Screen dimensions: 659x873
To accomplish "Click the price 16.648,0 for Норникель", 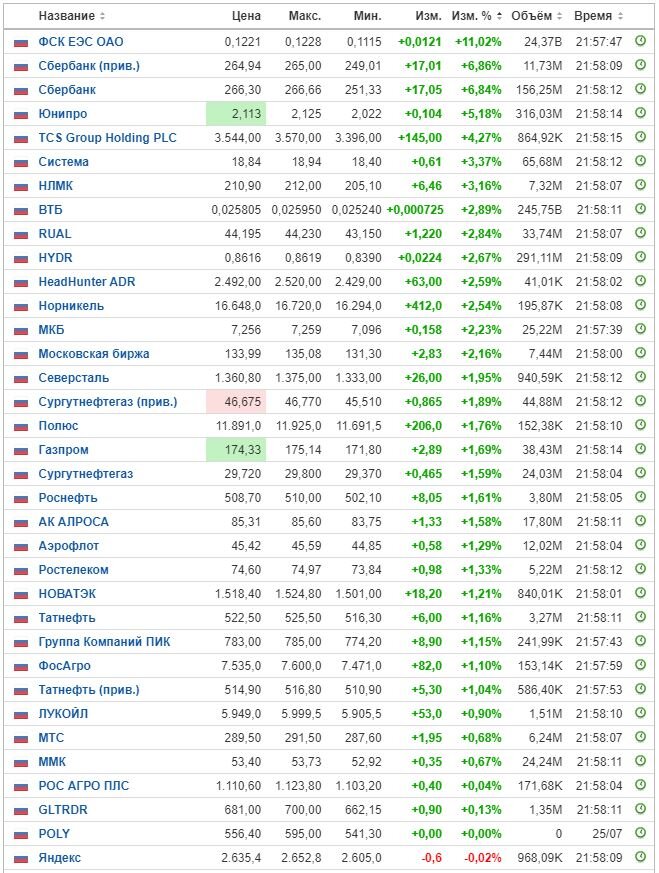I will 238,306.
